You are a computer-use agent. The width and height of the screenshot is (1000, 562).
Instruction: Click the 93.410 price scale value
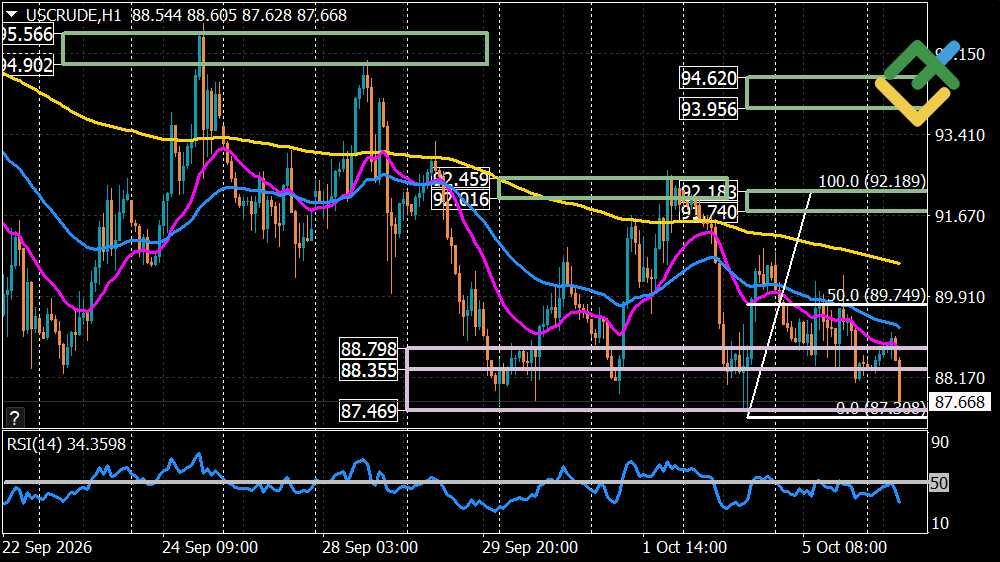point(959,135)
